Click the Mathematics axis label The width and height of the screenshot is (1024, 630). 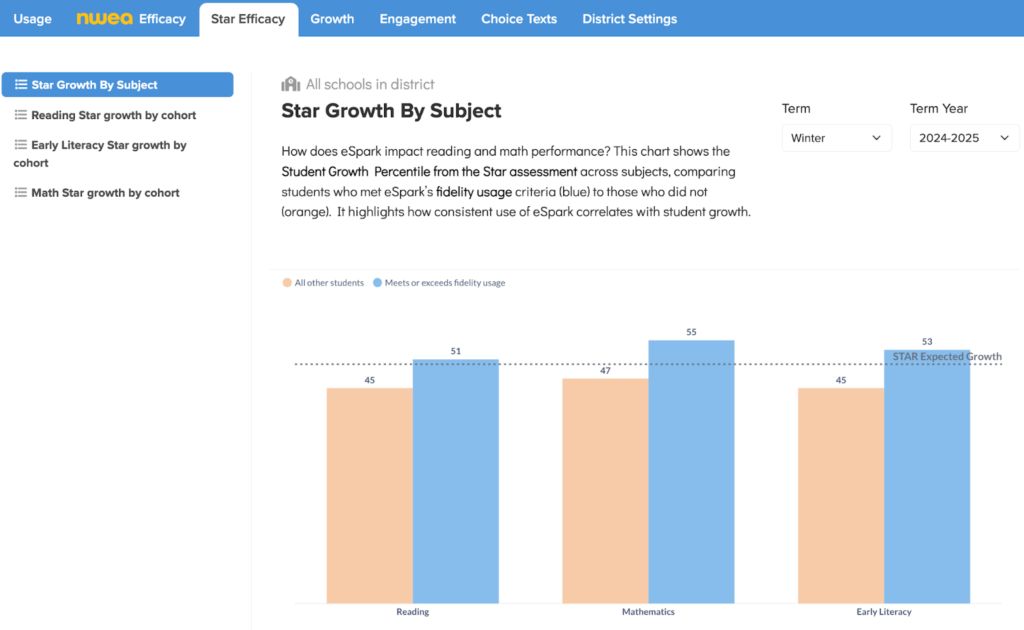pos(648,612)
